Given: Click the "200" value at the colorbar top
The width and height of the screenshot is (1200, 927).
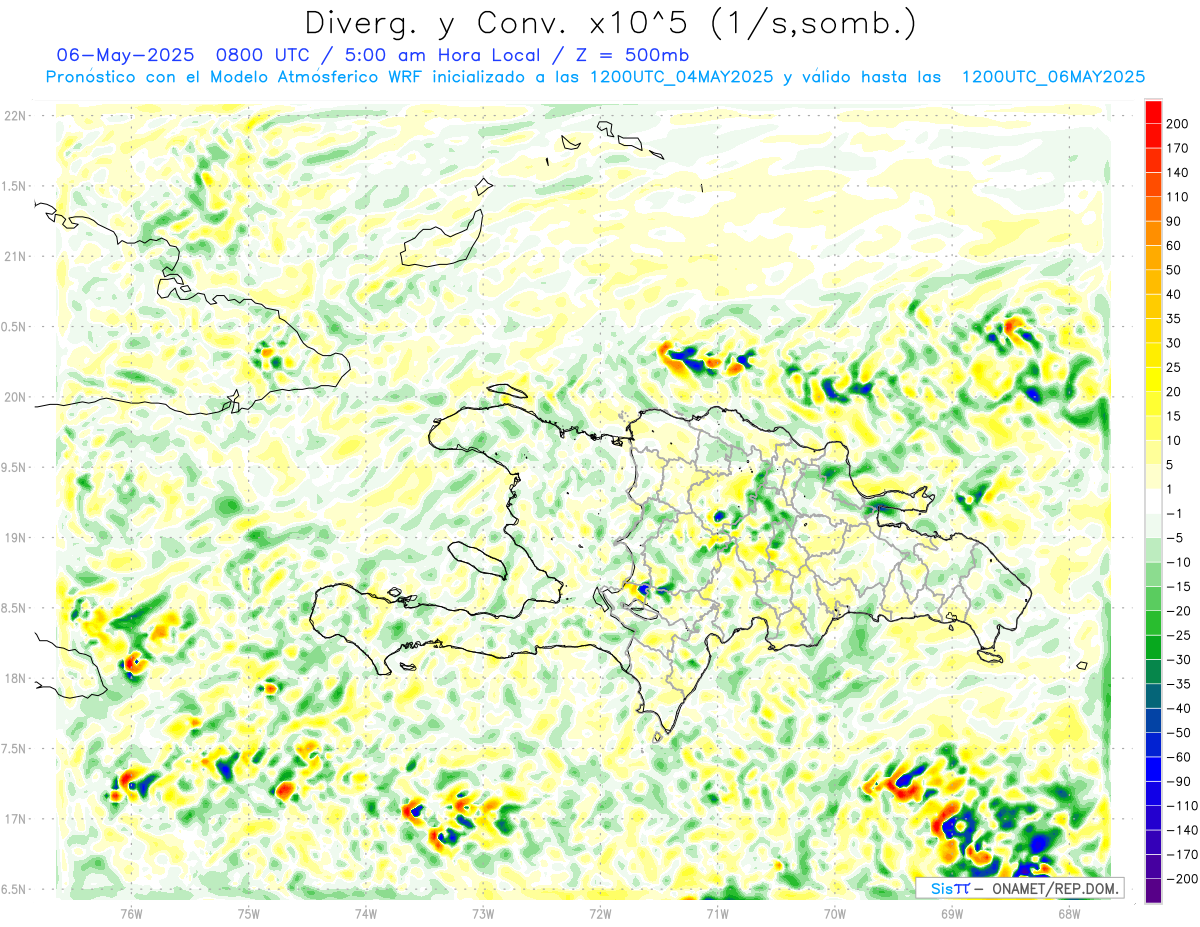Looking at the screenshot, I should click(1179, 124).
